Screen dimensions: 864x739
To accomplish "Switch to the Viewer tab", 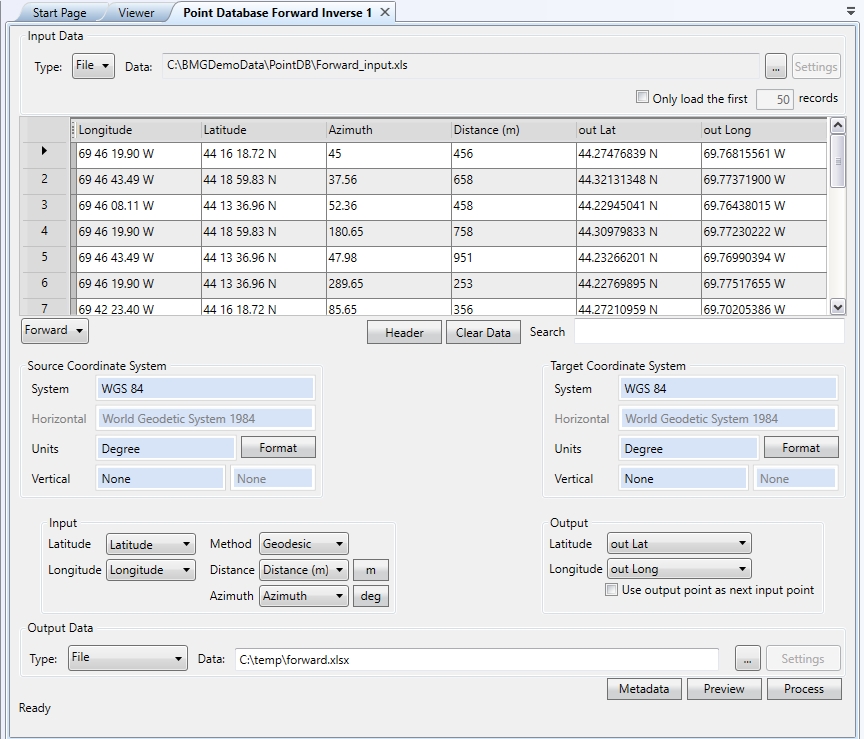I will click(x=135, y=13).
